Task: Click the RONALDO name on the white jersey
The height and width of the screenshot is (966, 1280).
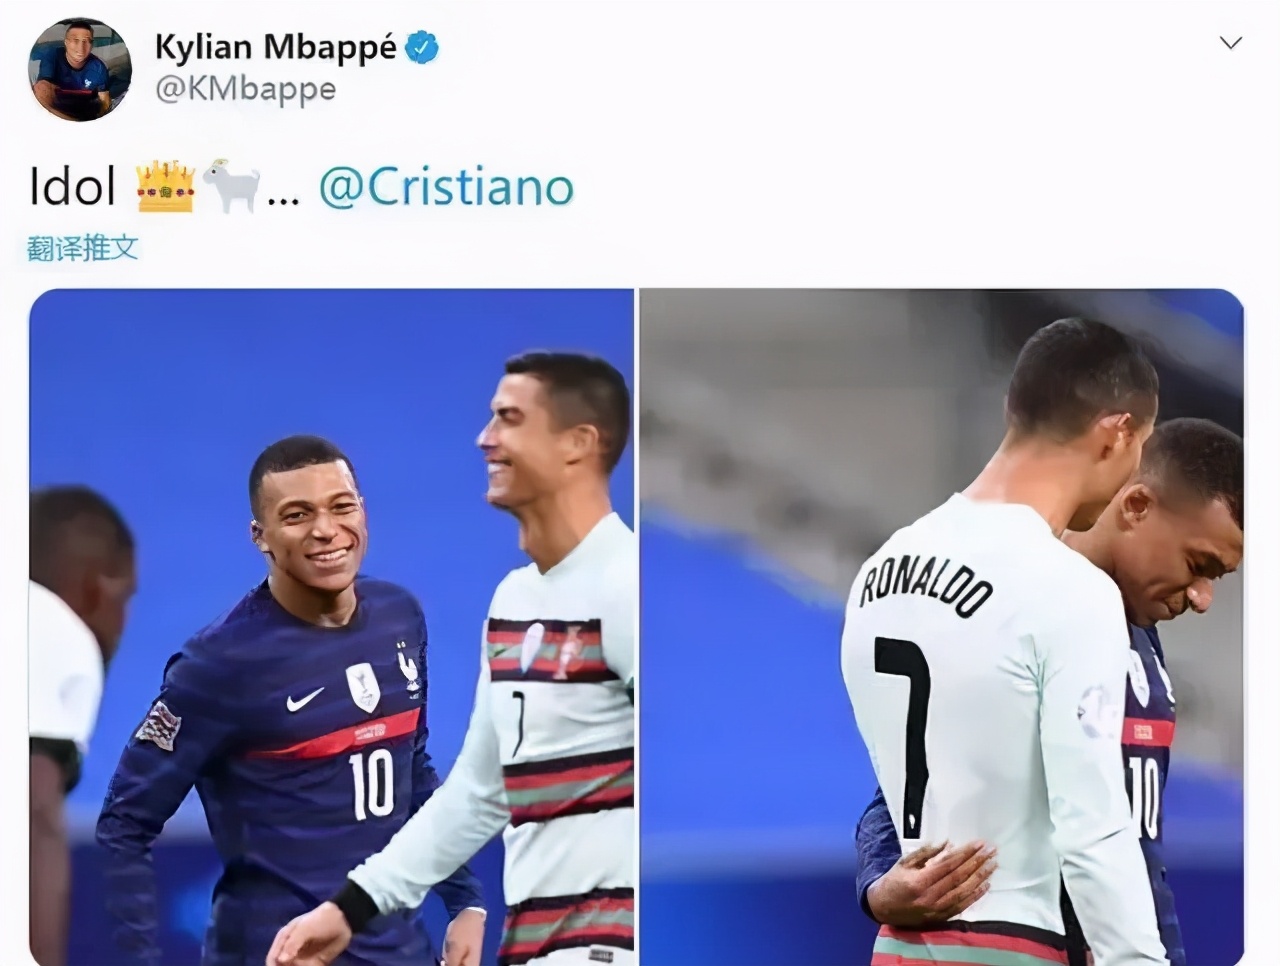Action: 925,582
